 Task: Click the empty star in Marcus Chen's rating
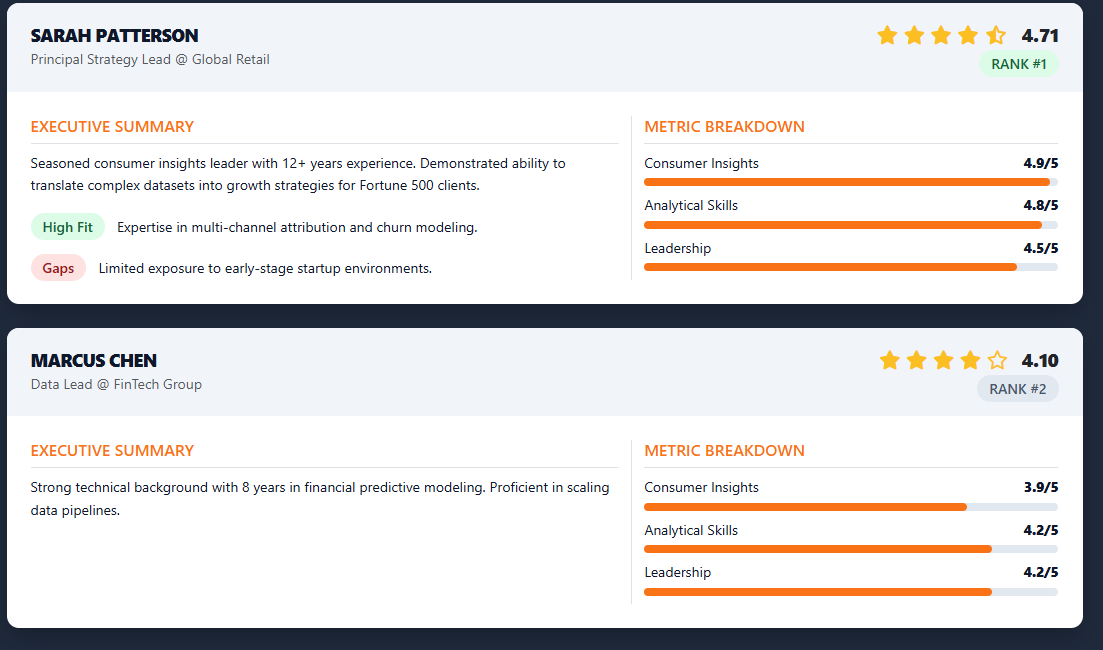click(997, 360)
